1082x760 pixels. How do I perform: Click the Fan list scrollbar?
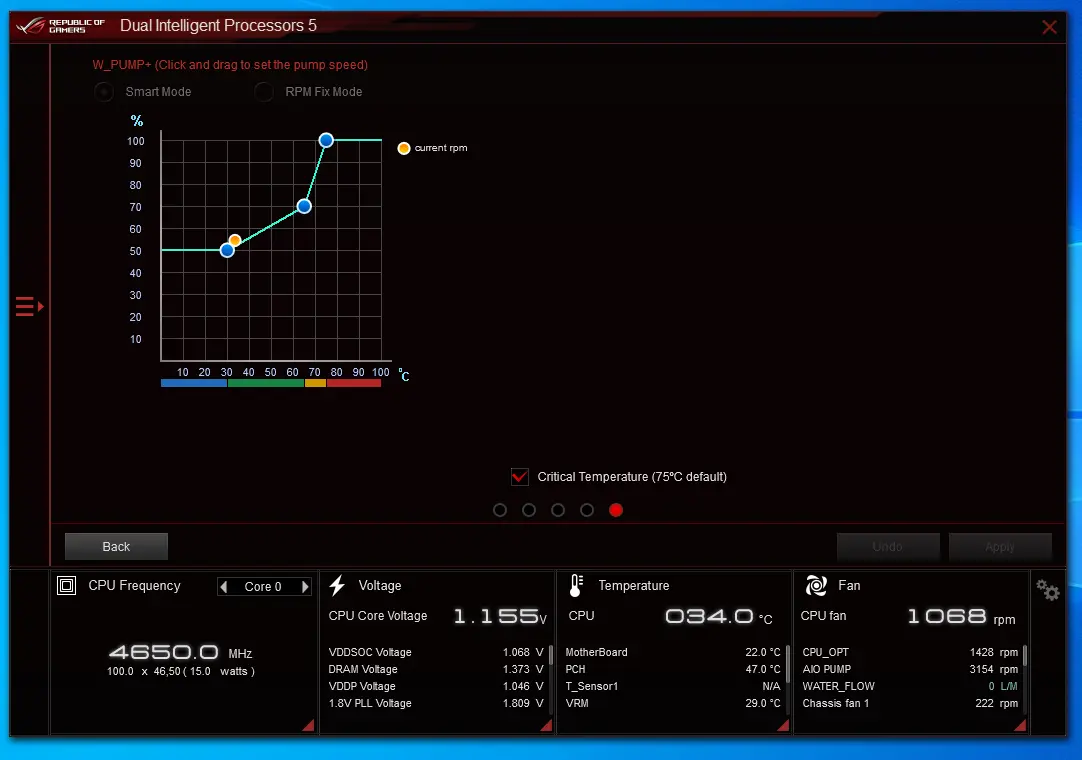[x=1025, y=656]
